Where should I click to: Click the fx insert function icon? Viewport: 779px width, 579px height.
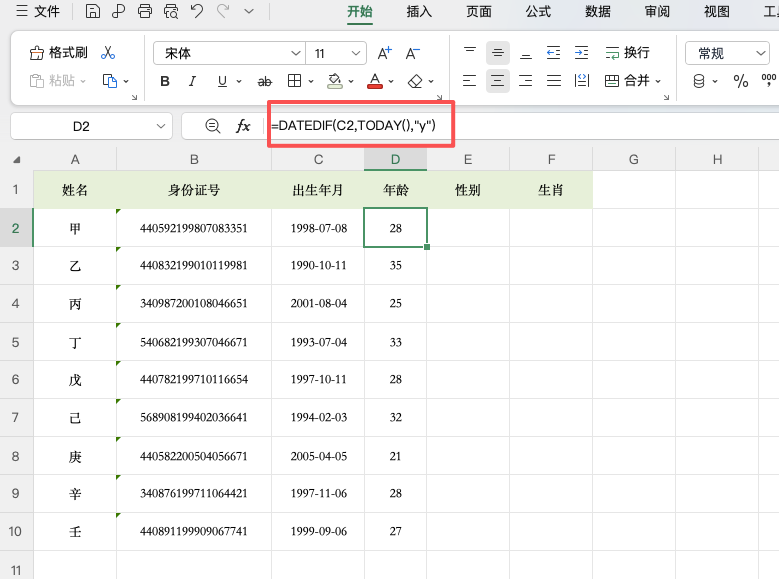point(243,126)
